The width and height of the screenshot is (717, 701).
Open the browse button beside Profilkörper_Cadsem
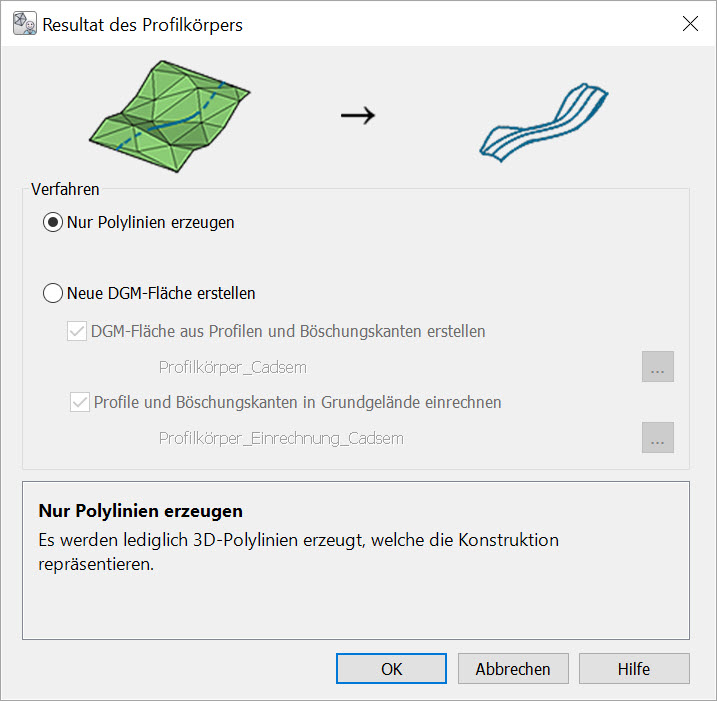coord(657,367)
